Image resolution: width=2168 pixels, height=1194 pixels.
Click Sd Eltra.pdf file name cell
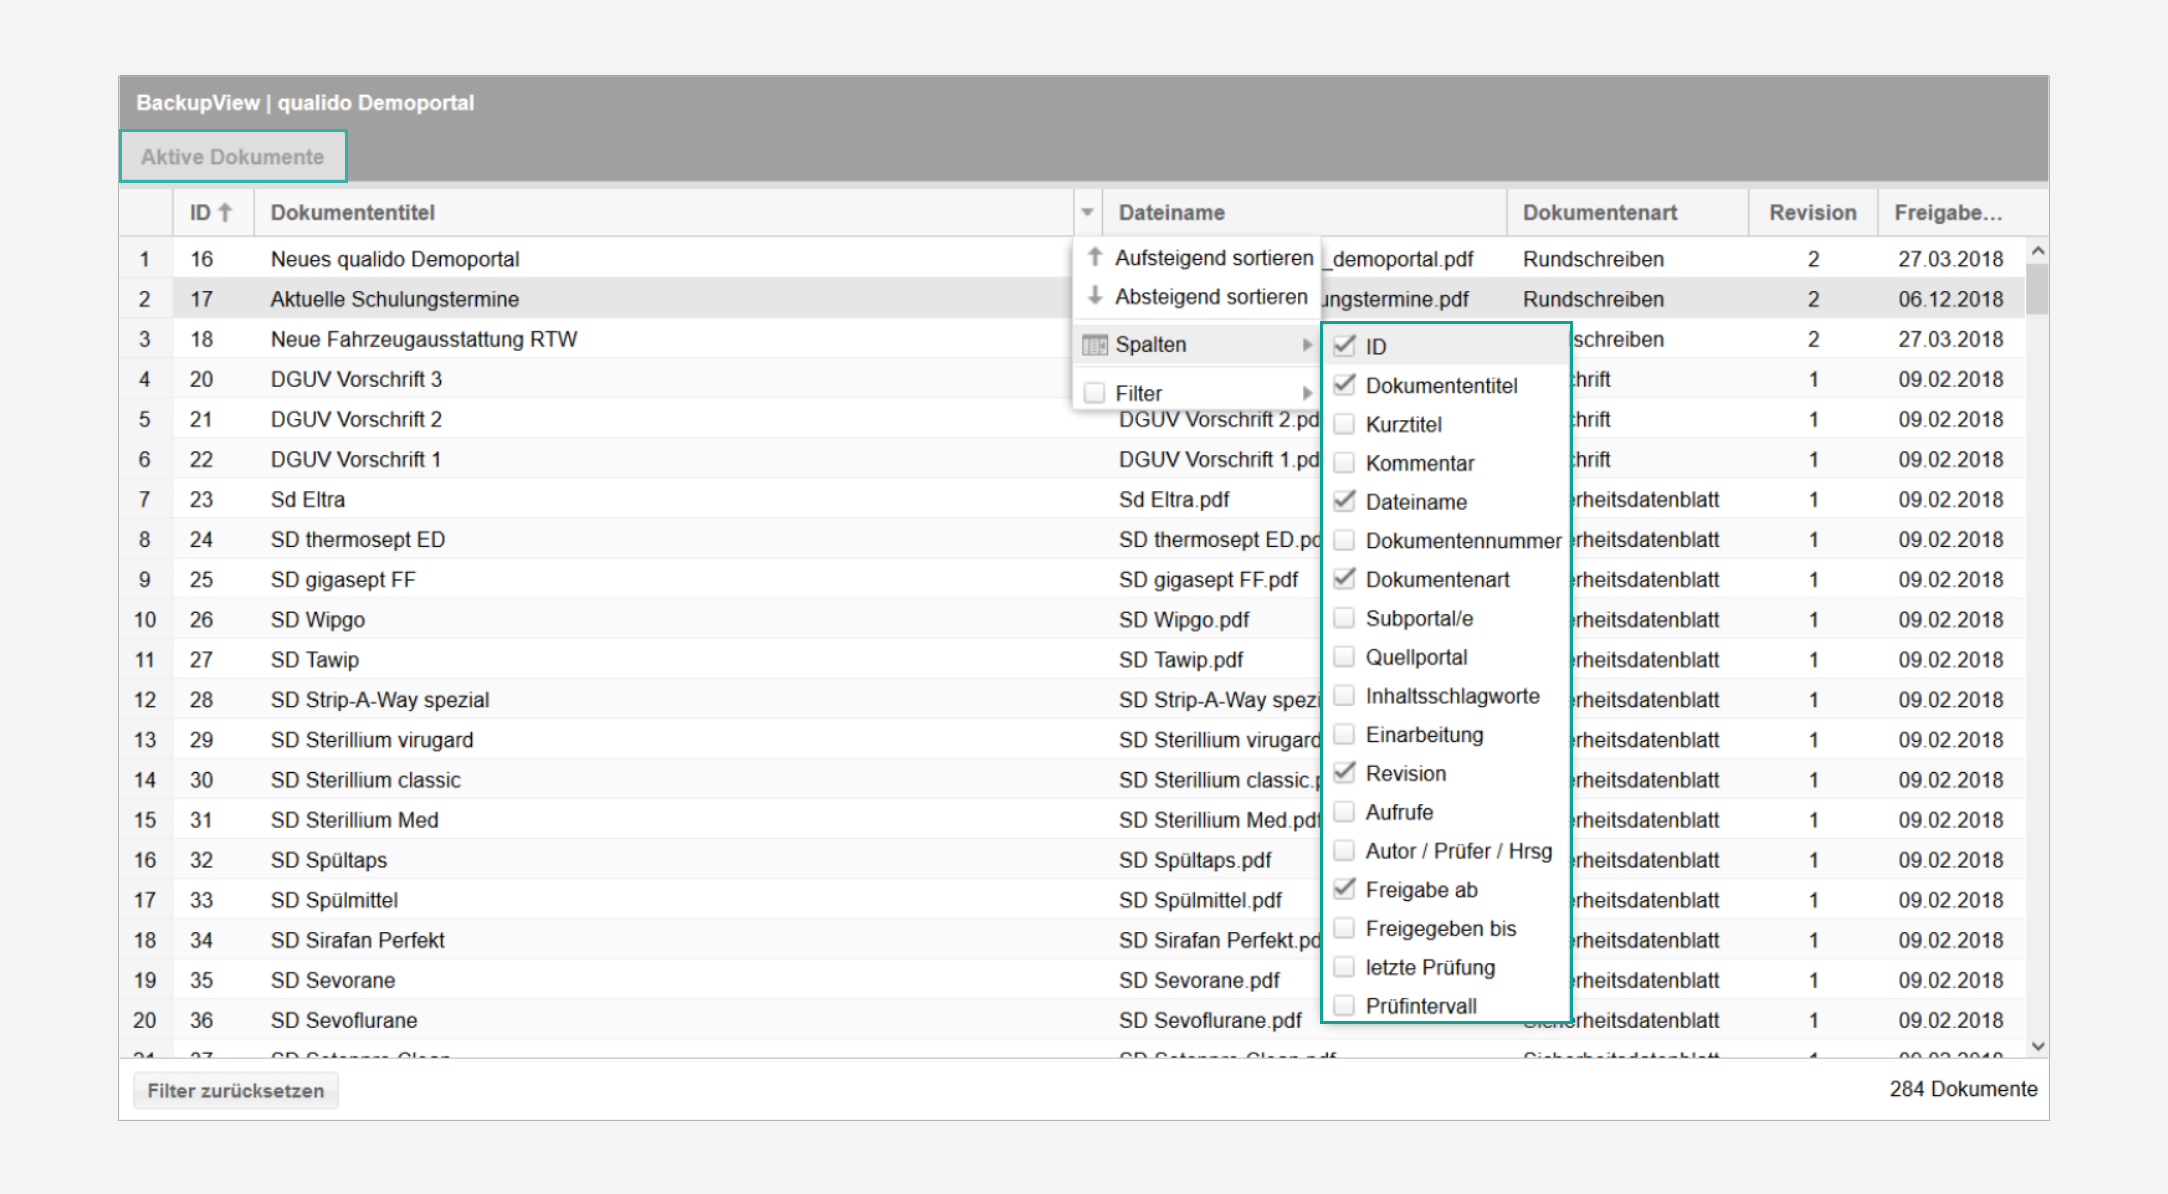pyautogui.click(x=1174, y=499)
